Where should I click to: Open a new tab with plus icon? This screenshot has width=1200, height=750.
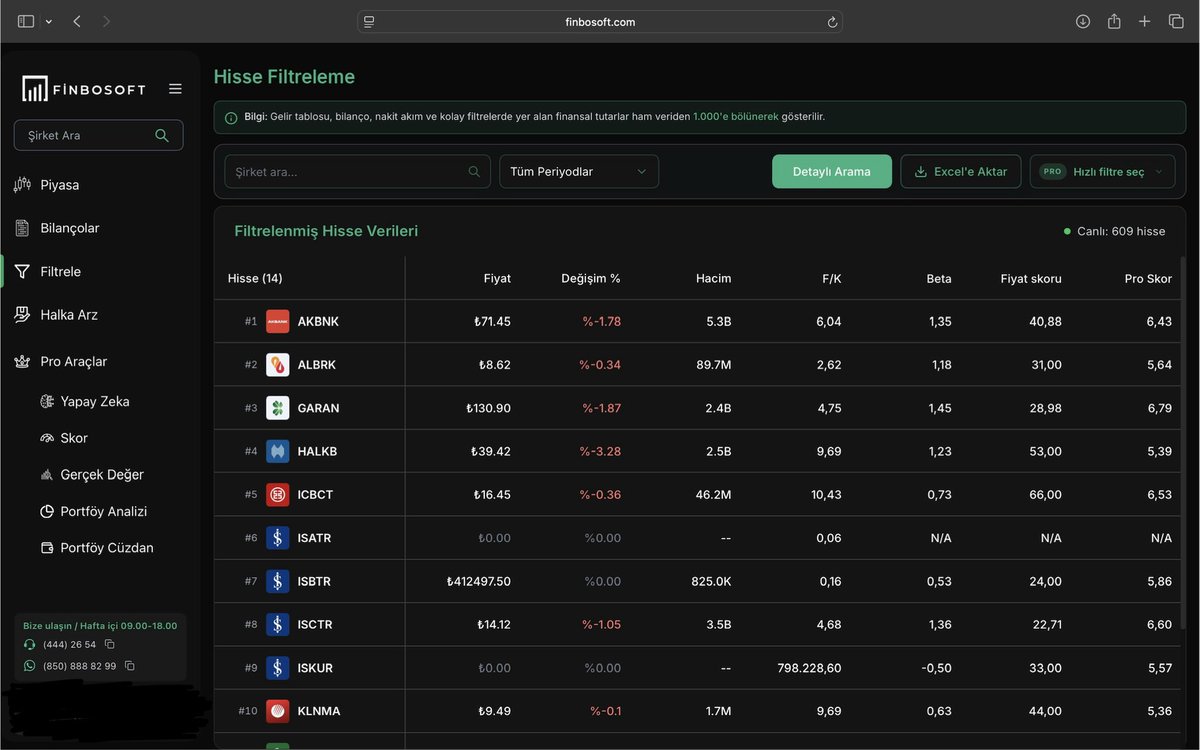[1145, 21]
